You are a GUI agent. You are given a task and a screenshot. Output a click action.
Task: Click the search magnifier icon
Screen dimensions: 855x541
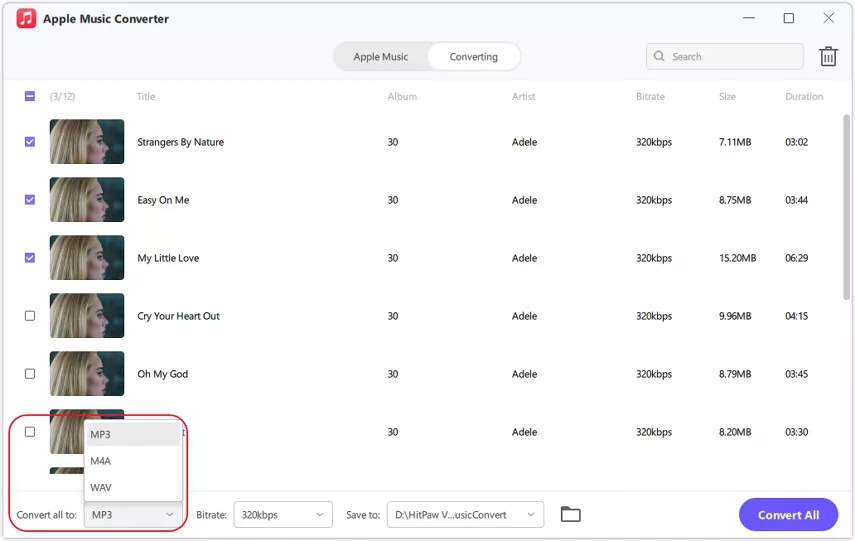660,57
